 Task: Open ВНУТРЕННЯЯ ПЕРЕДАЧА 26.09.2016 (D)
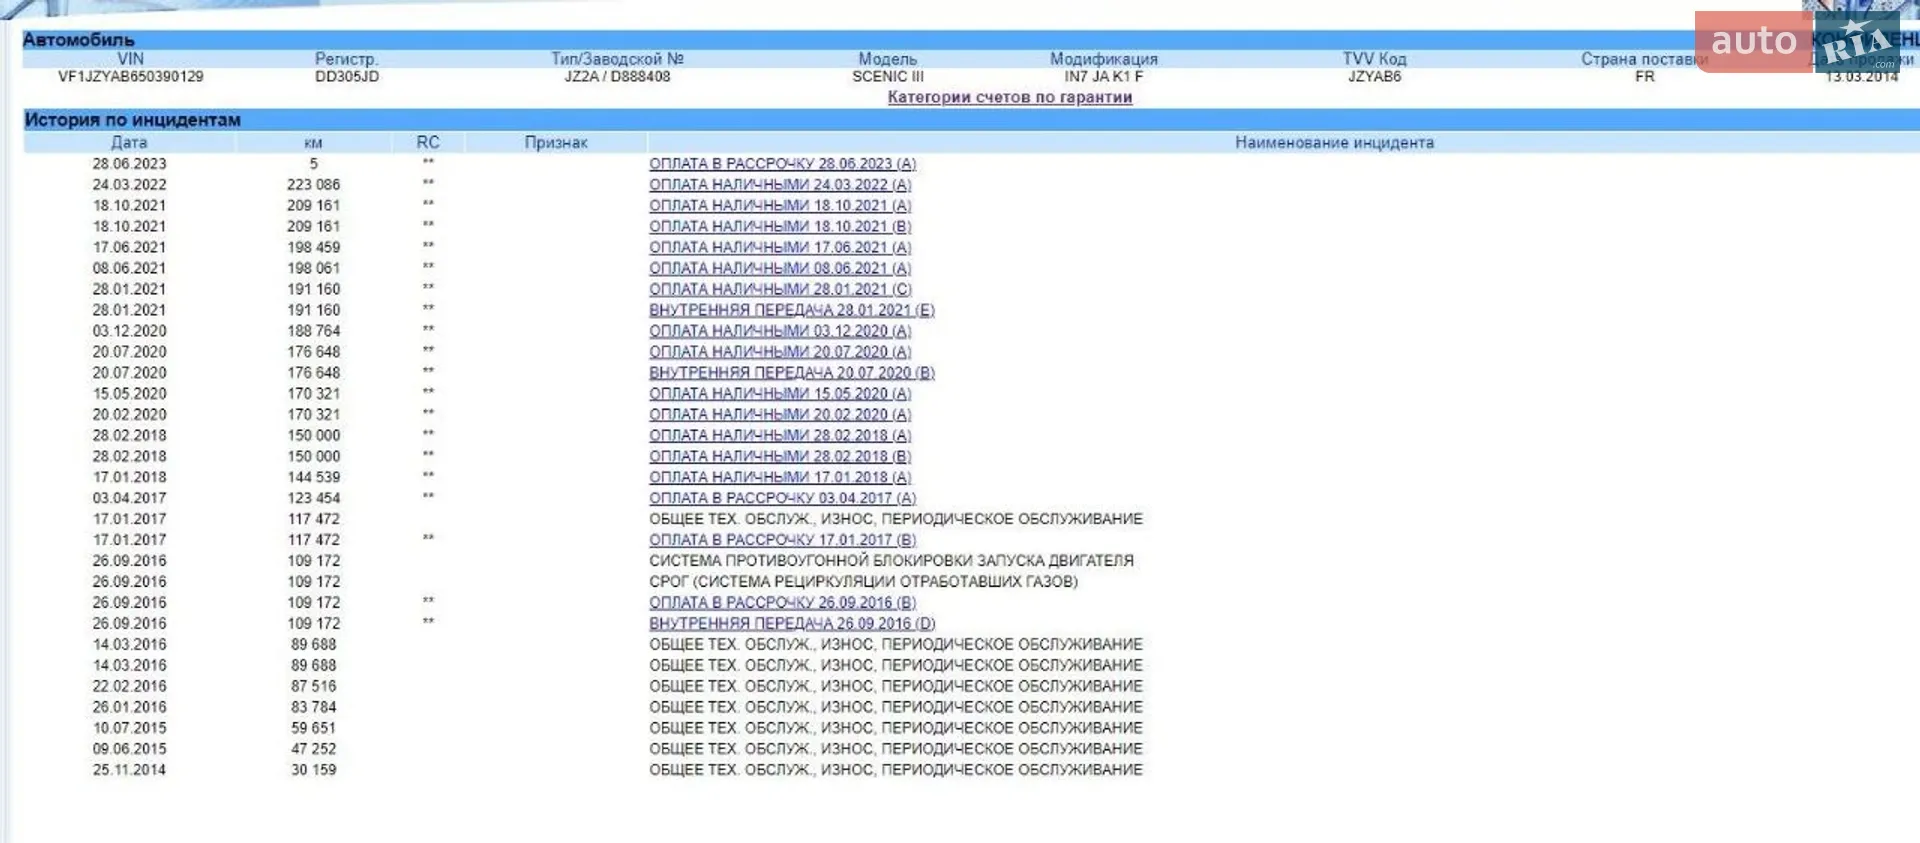click(x=792, y=624)
